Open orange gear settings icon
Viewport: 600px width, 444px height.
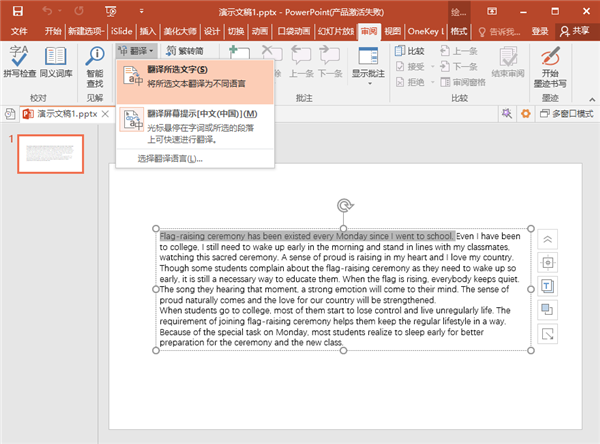tap(526, 113)
